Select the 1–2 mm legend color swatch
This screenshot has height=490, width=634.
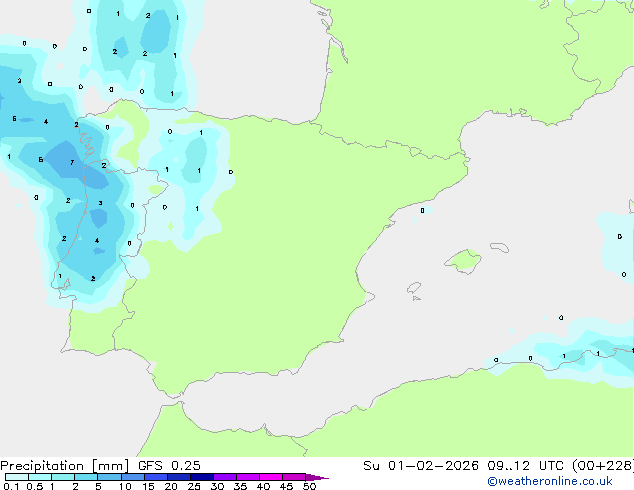click(63, 477)
